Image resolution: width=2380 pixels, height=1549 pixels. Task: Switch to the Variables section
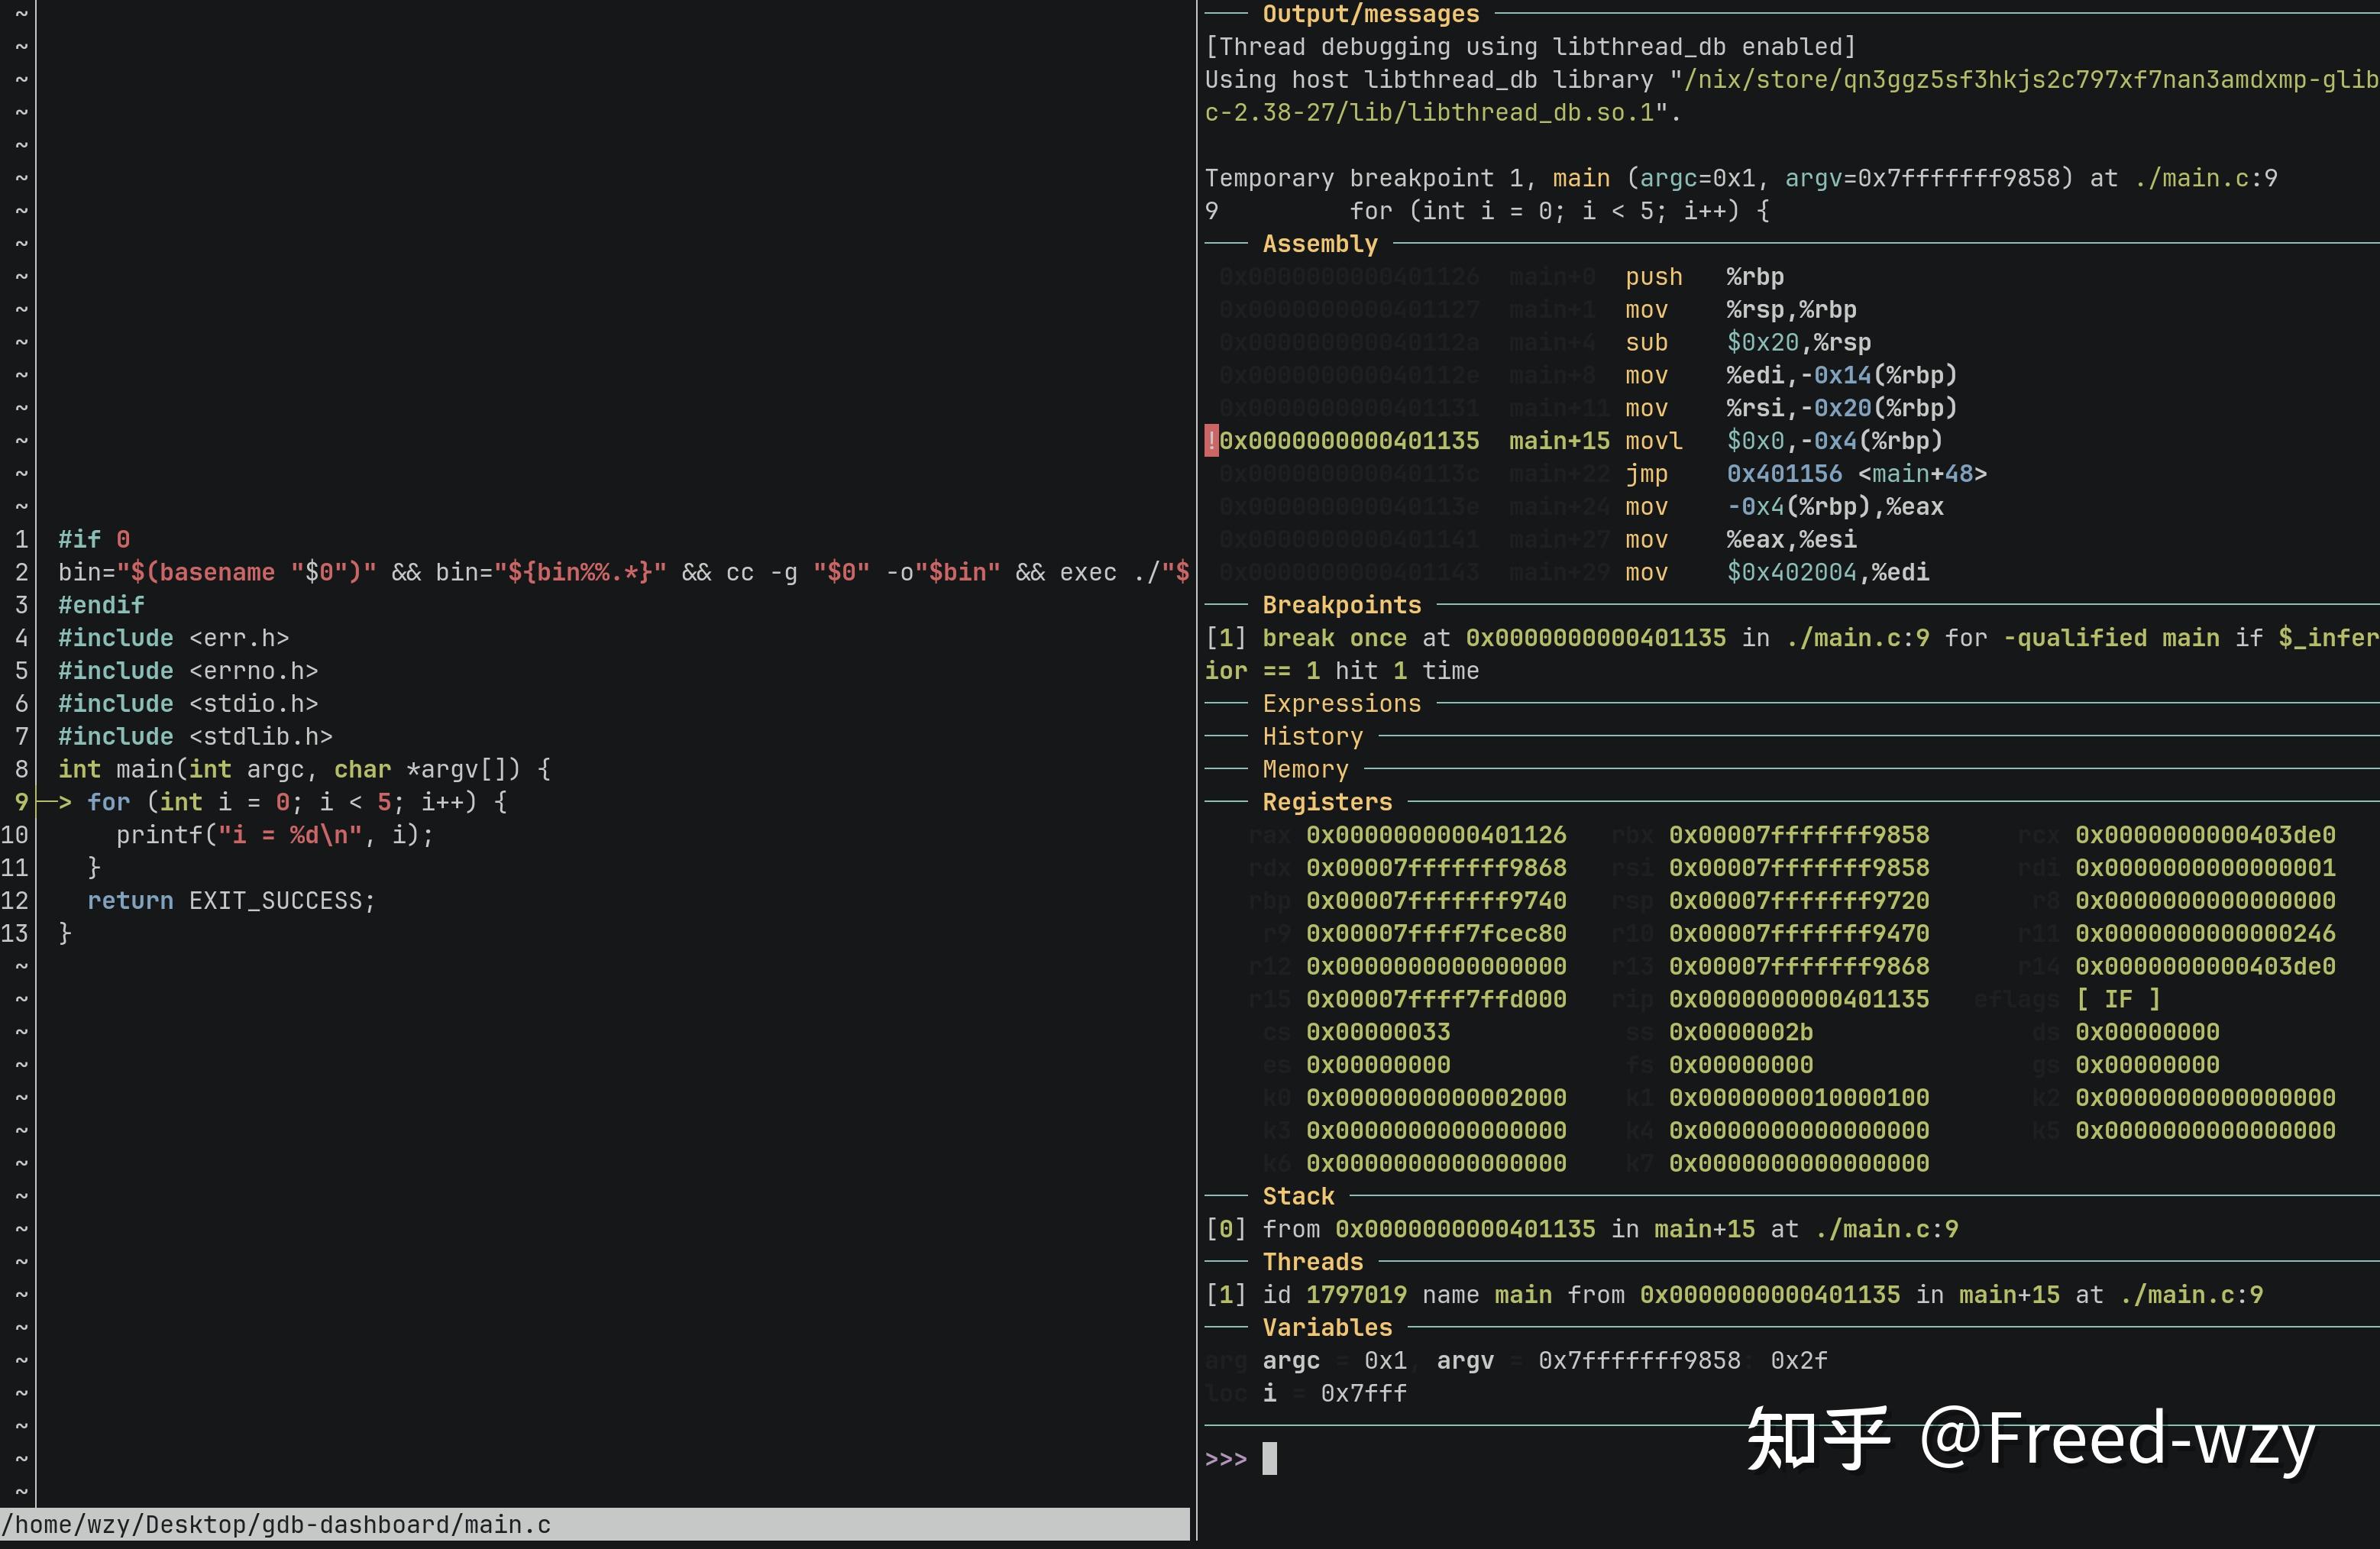pyautogui.click(x=1327, y=1327)
